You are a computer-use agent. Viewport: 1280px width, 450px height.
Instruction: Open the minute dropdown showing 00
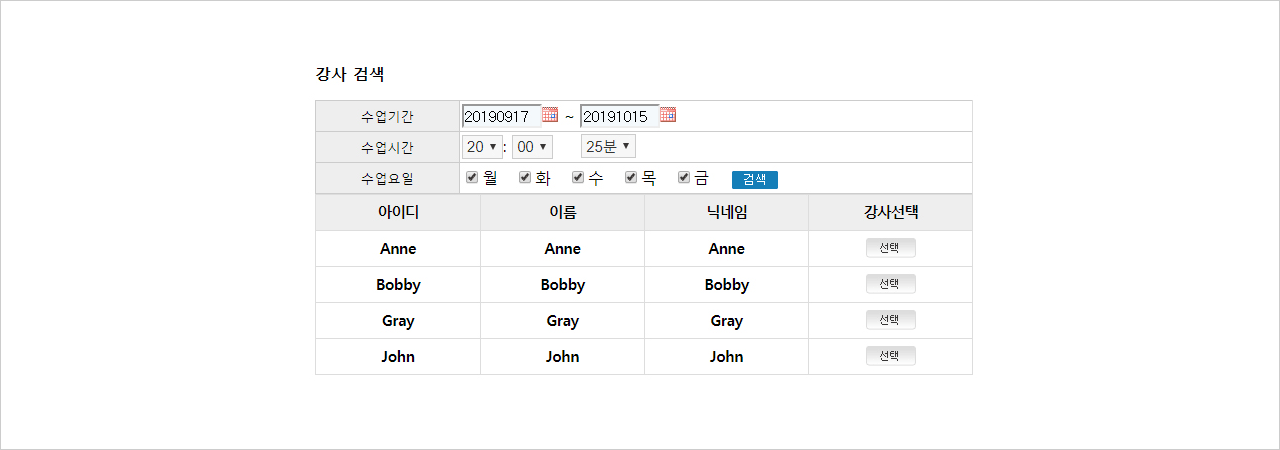click(x=532, y=147)
